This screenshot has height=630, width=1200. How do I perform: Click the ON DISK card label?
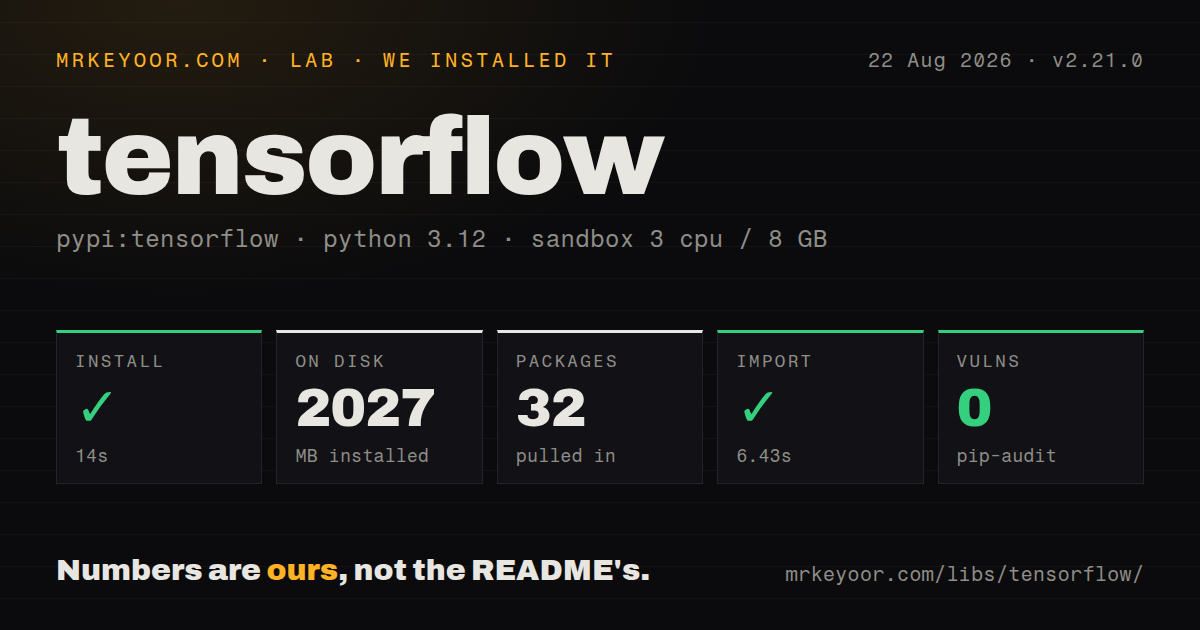[340, 362]
